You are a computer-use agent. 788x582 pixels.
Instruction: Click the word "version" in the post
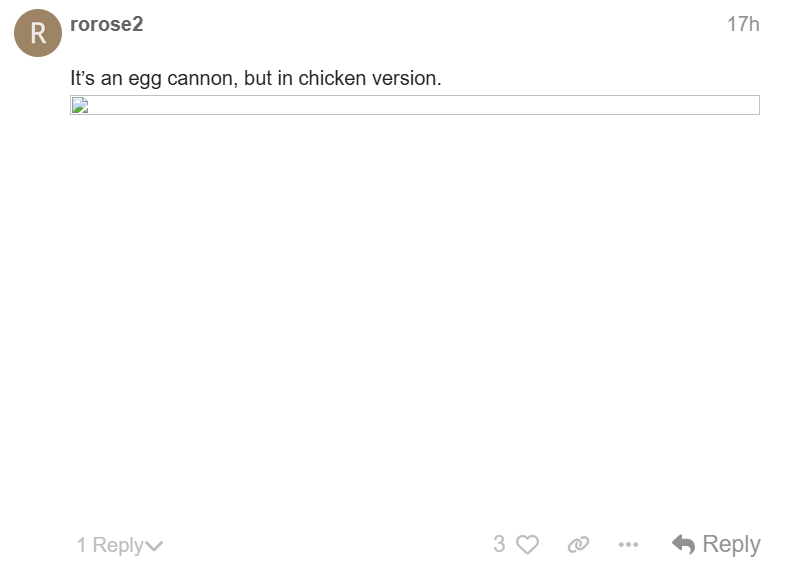pyautogui.click(x=406, y=78)
